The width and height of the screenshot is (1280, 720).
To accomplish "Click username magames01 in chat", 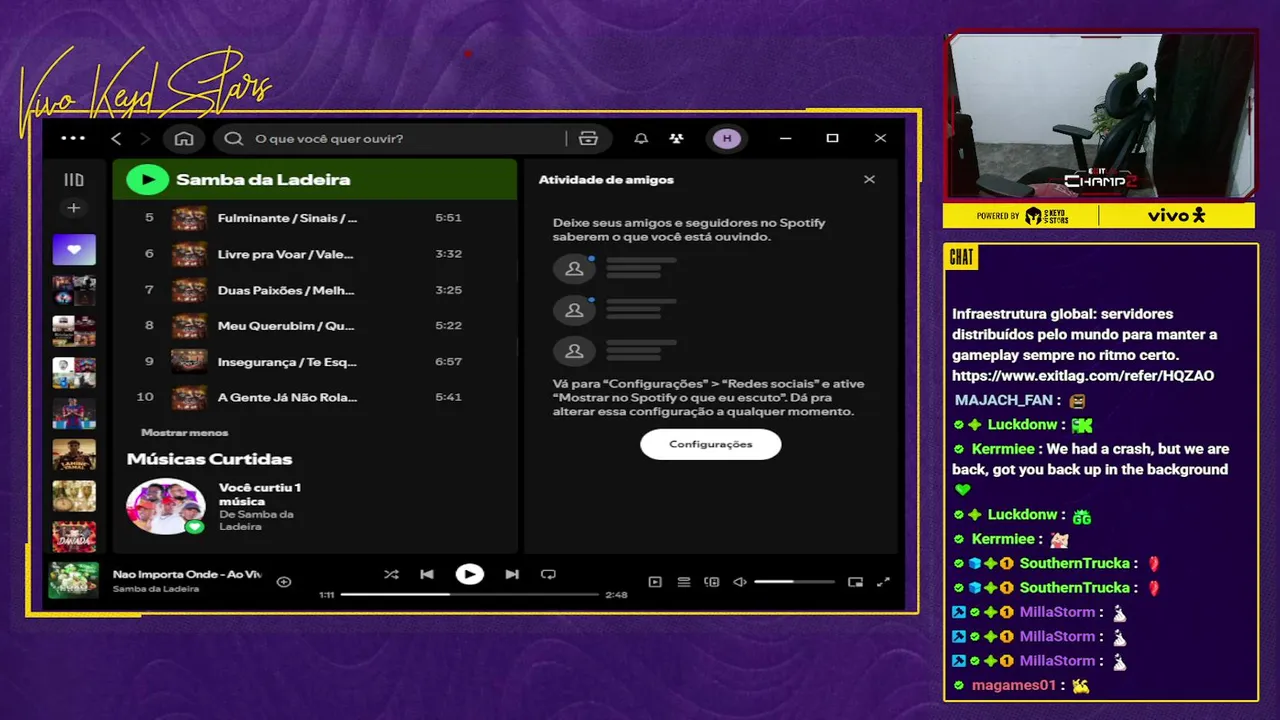I will pos(1014,685).
